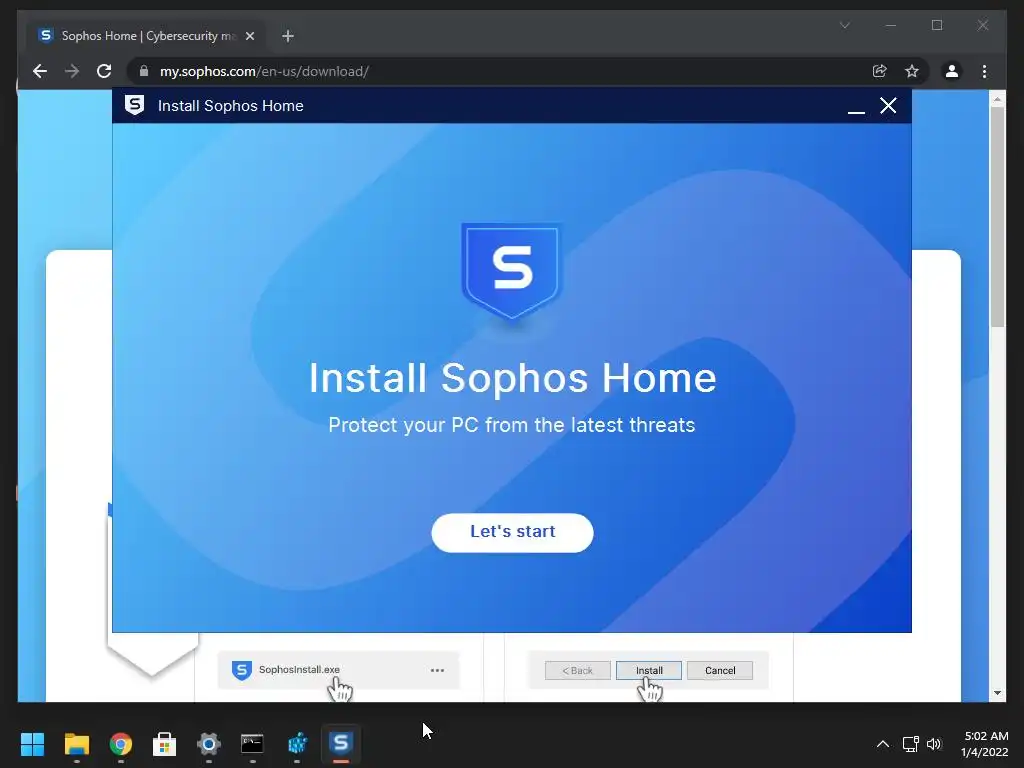This screenshot has height=768, width=1024.
Task: Show hidden system tray icons
Action: click(882, 744)
